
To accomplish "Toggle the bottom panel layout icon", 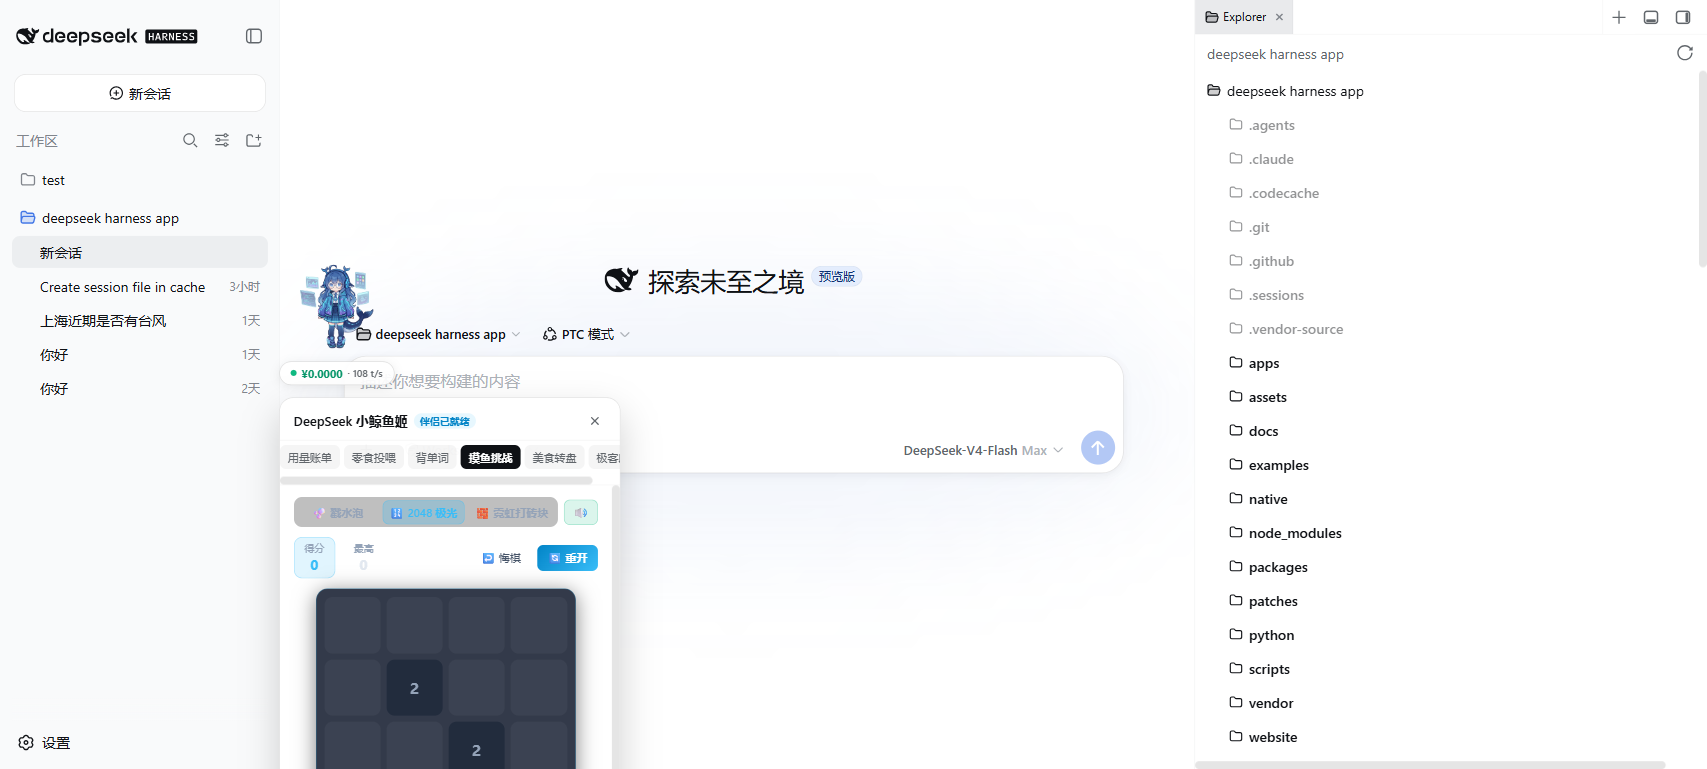I will point(1651,17).
